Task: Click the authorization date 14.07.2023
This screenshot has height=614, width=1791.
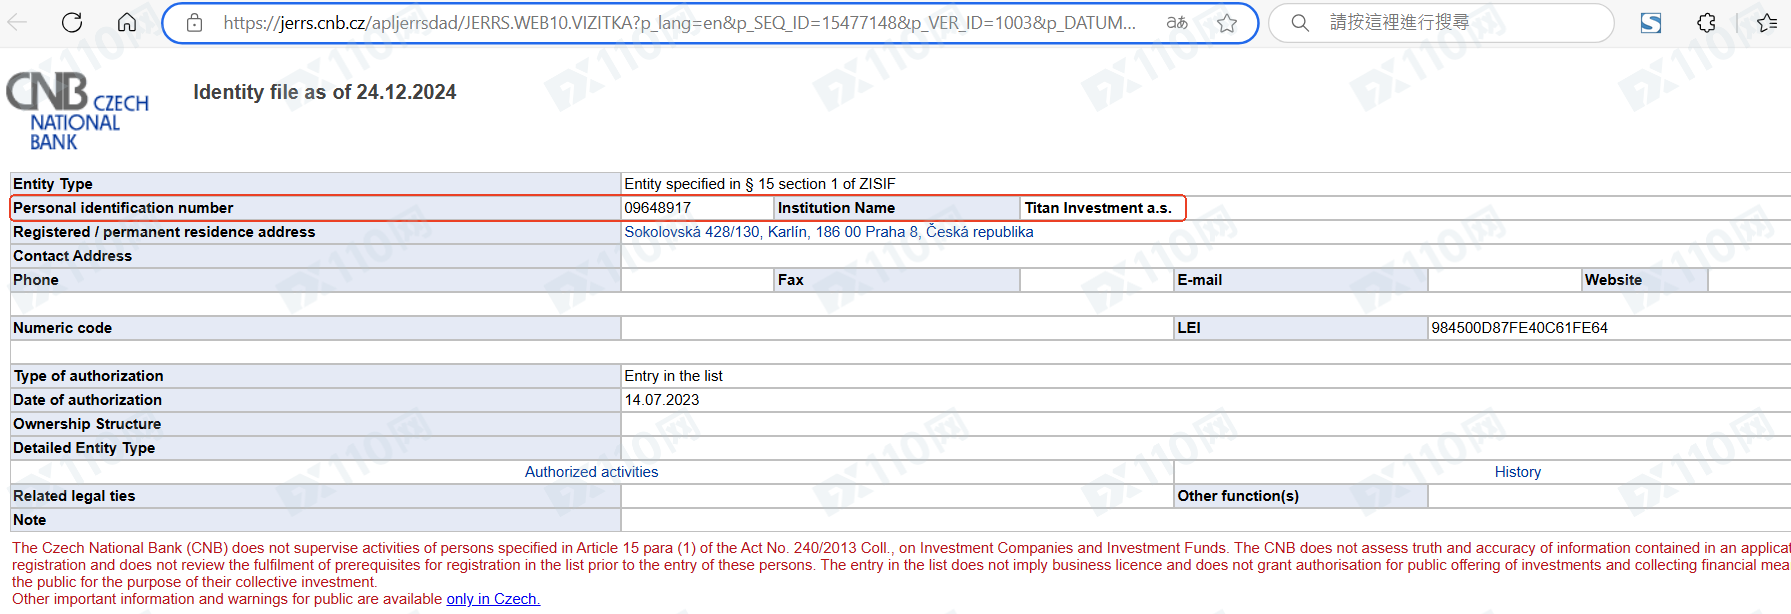Action: coord(662,400)
